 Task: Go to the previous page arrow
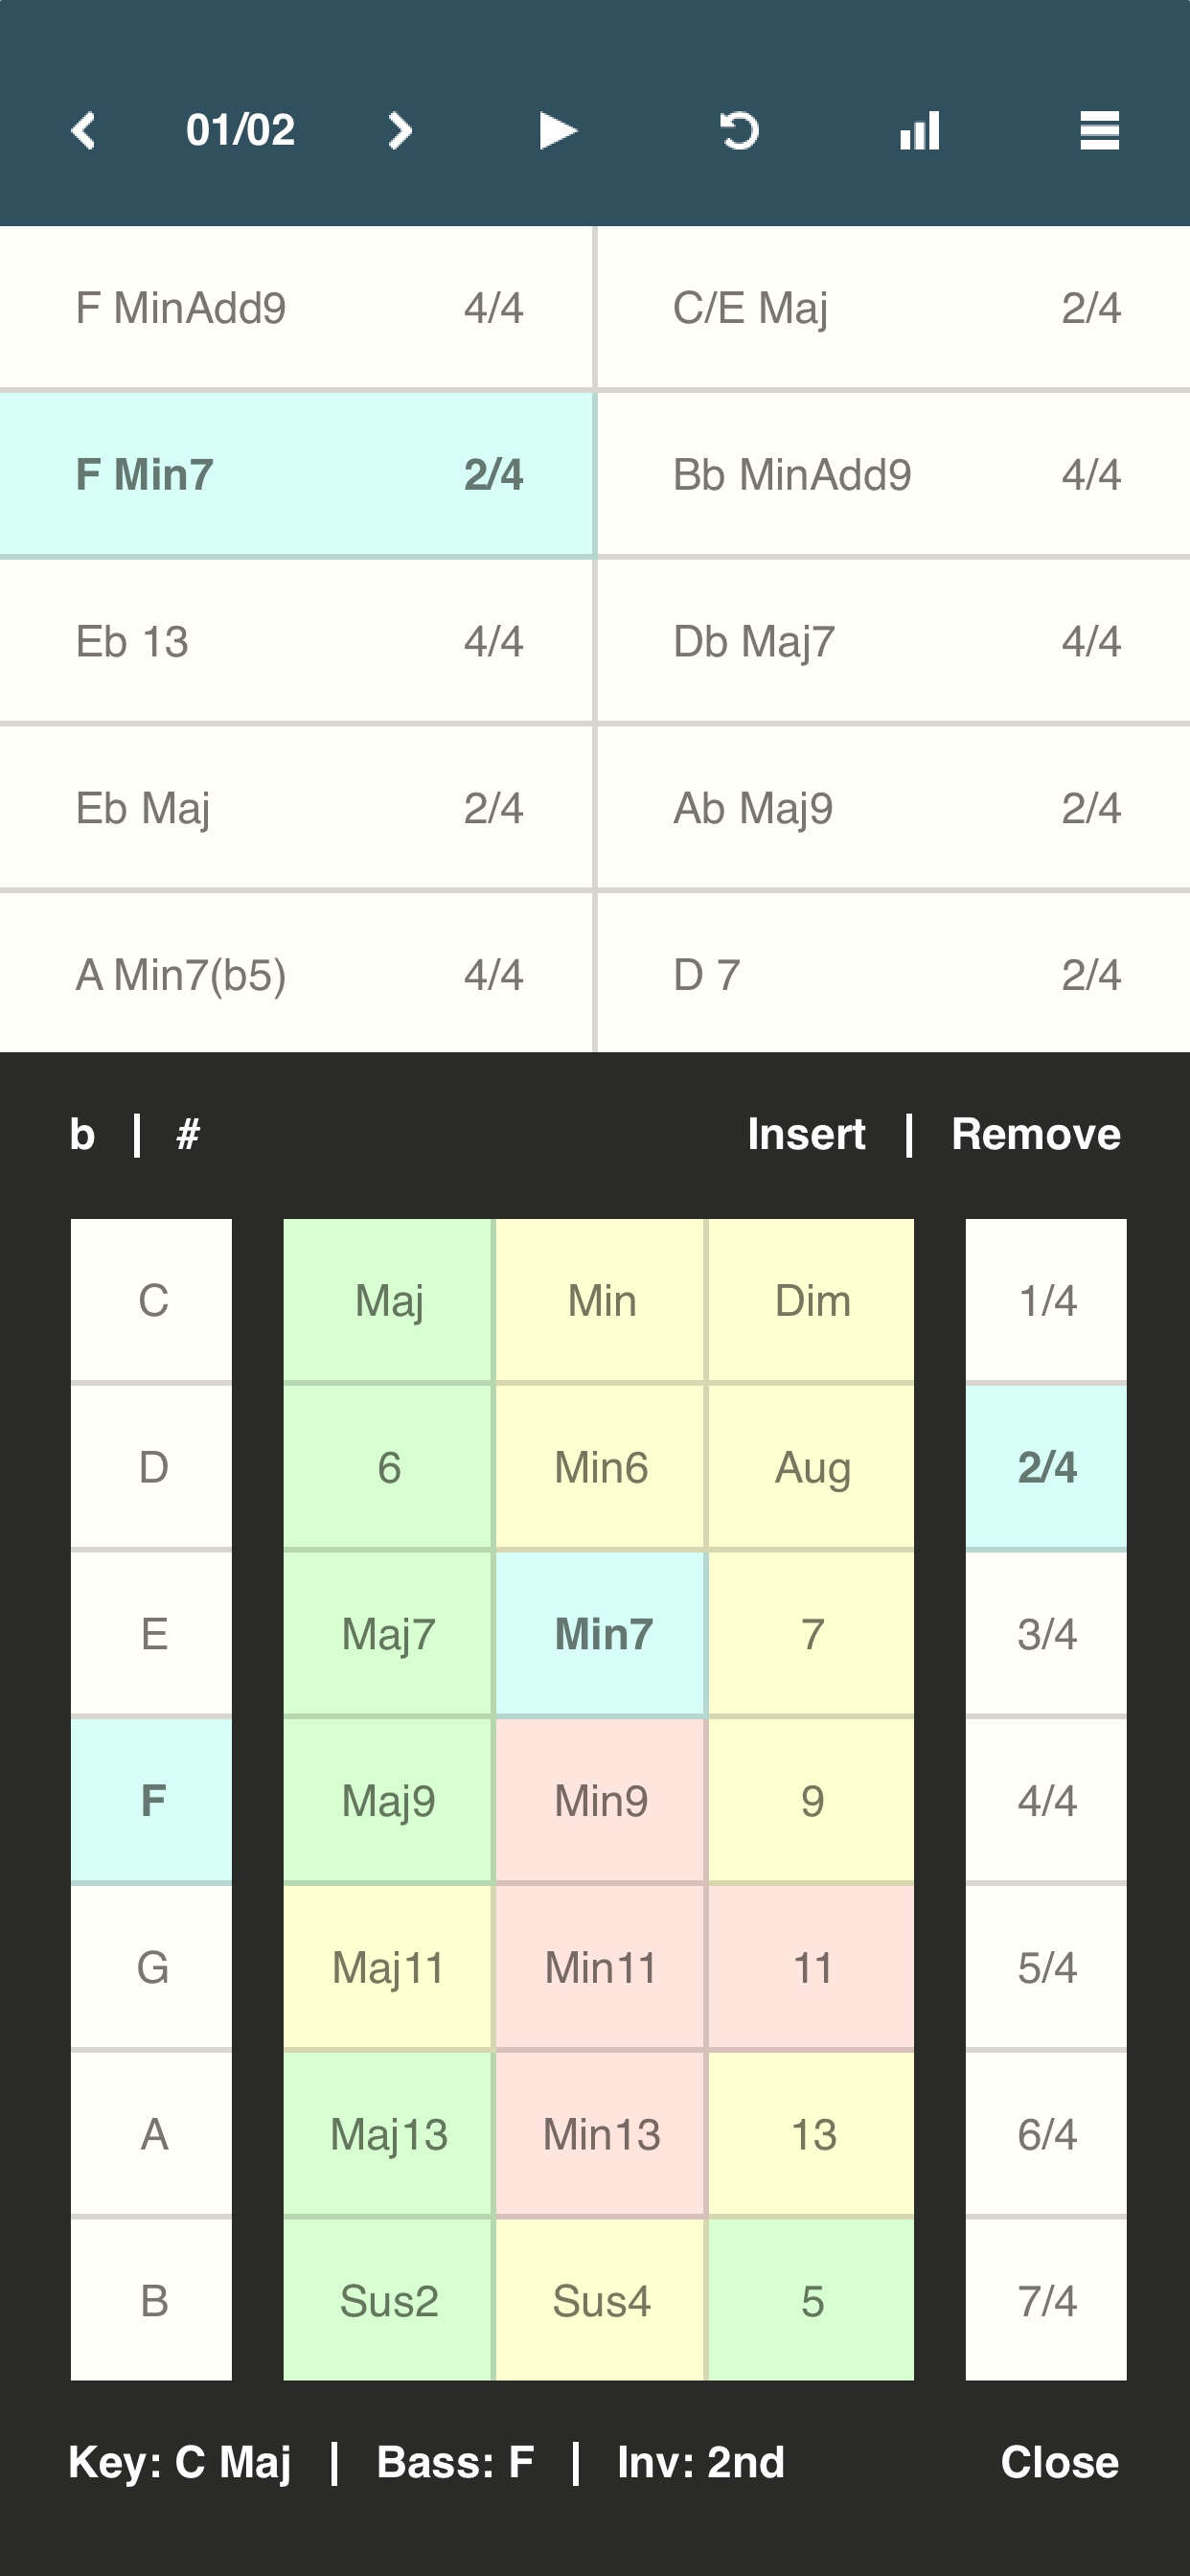click(84, 131)
